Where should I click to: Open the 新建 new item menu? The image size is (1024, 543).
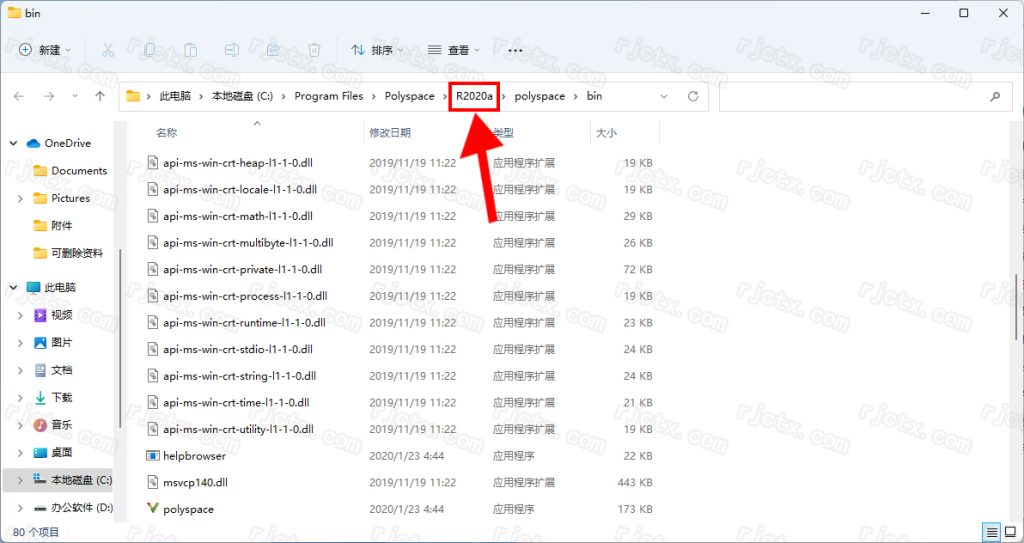pos(43,49)
